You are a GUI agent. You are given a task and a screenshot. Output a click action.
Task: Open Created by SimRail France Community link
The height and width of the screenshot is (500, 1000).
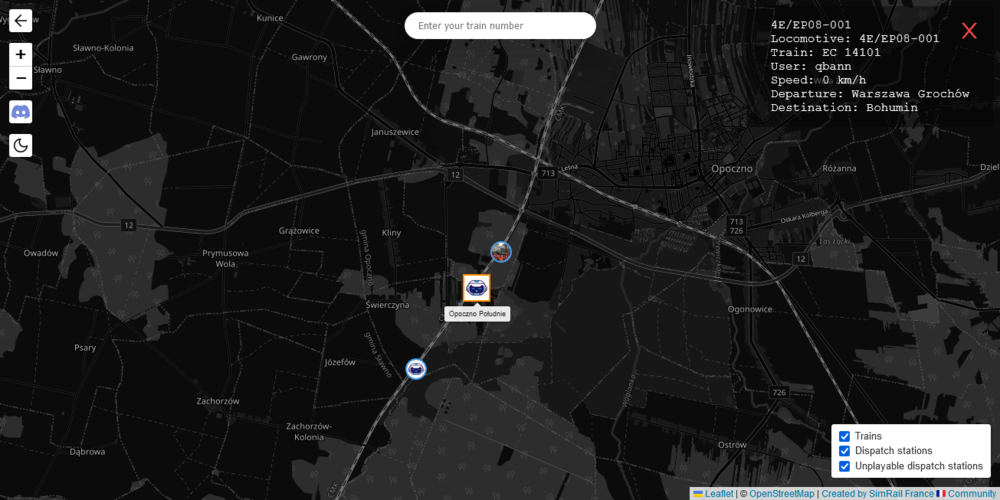(909, 494)
